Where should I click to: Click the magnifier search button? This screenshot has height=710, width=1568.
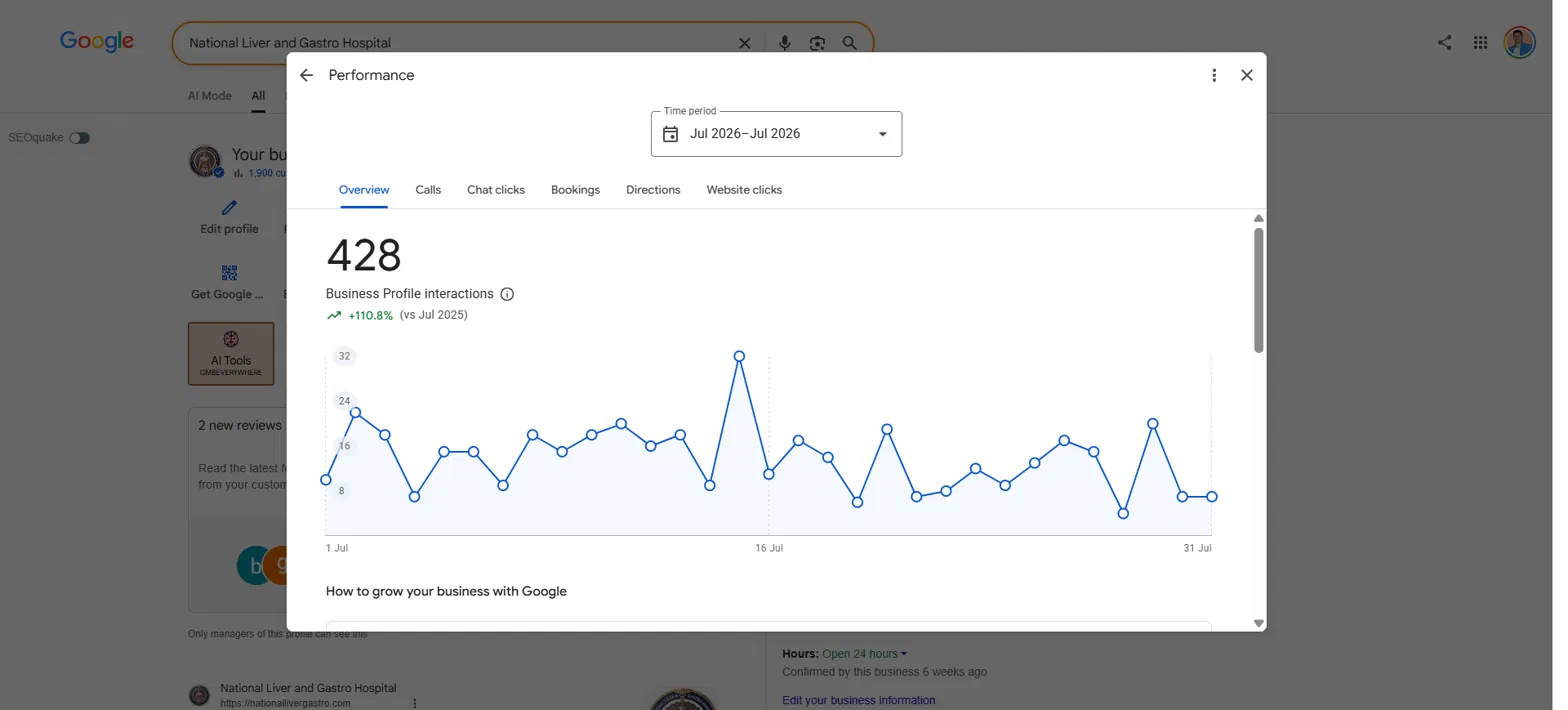pos(849,43)
